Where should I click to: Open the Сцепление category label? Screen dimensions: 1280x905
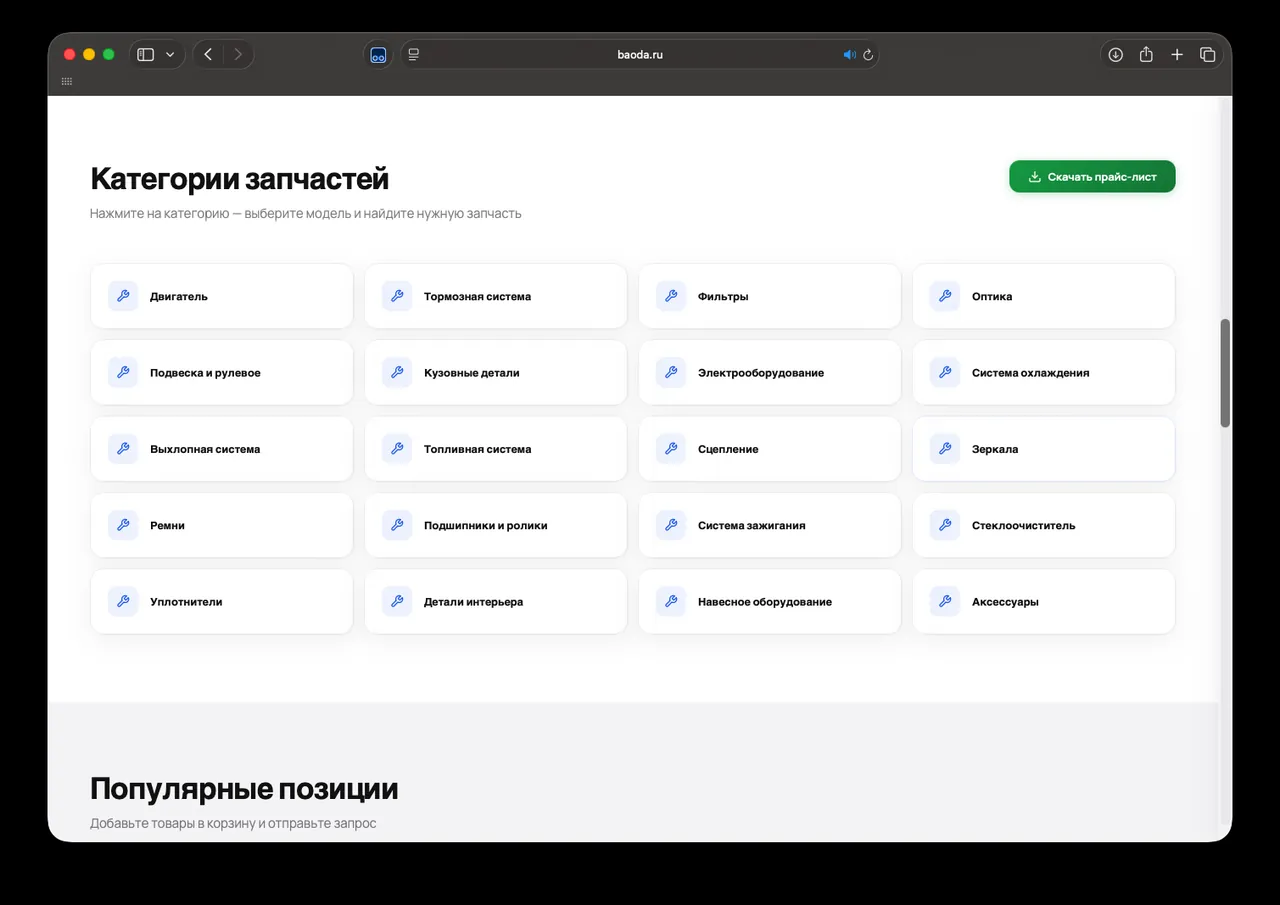pos(728,450)
